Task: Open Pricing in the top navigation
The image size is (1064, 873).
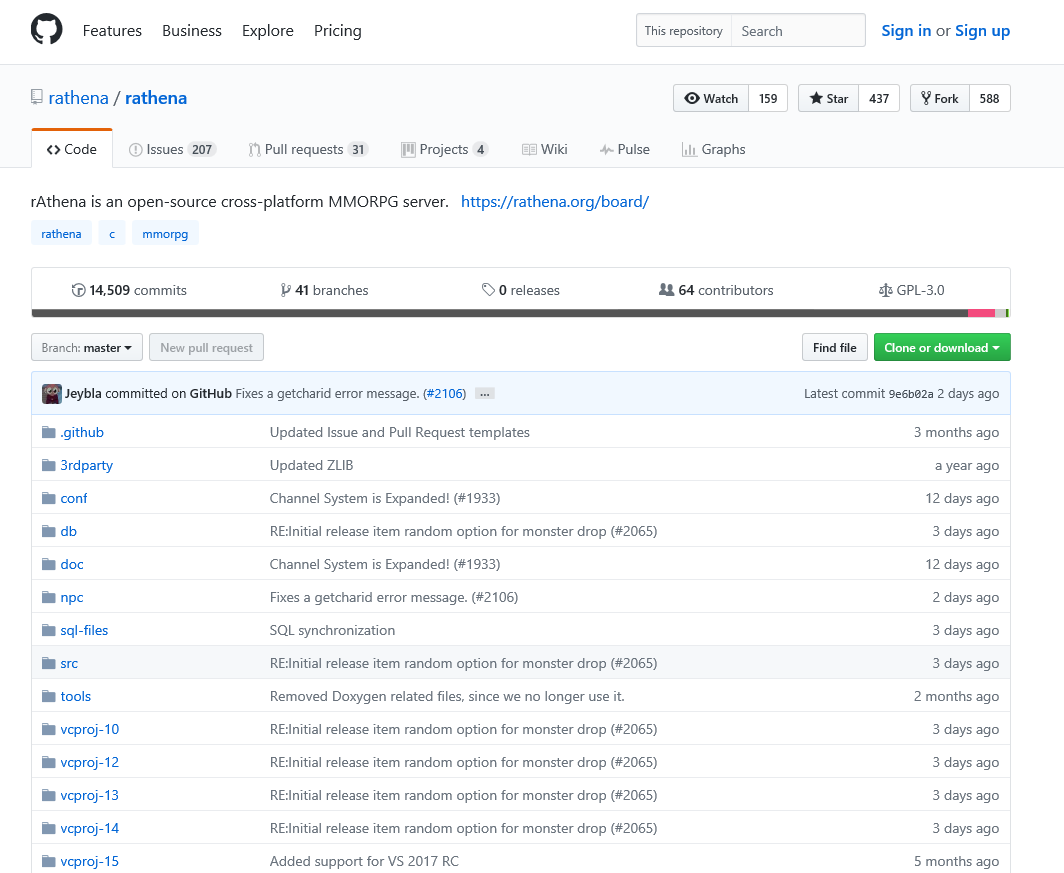Action: coord(338,31)
